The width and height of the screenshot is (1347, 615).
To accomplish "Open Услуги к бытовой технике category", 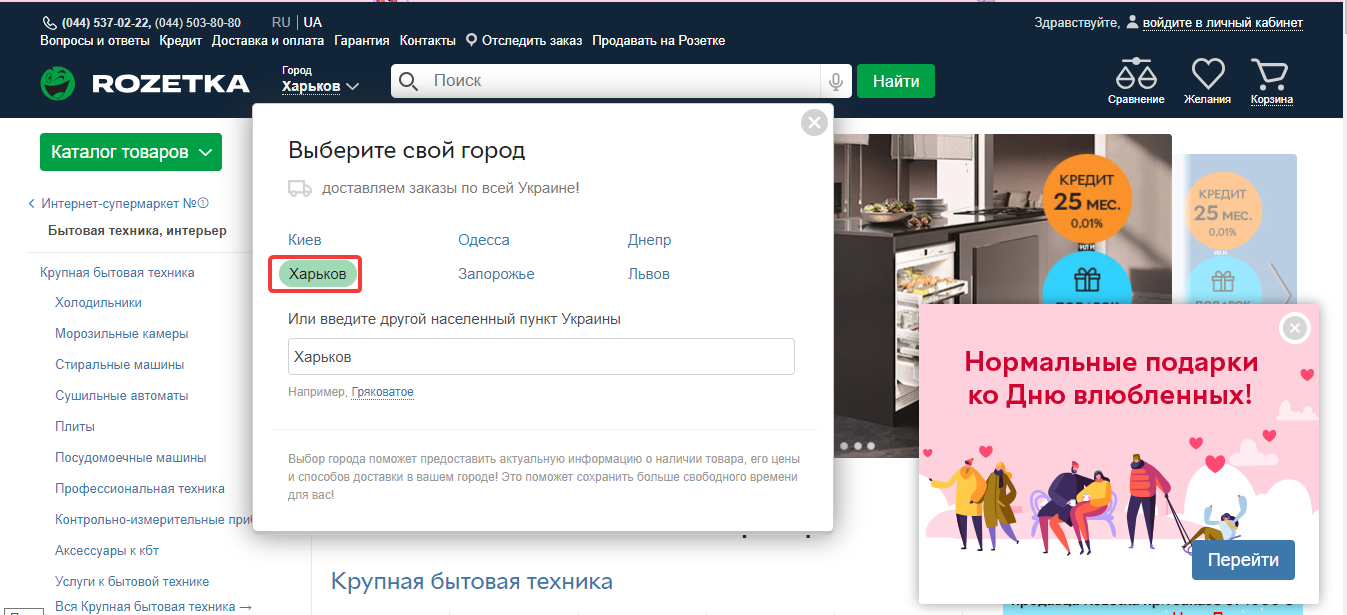I will [132, 581].
